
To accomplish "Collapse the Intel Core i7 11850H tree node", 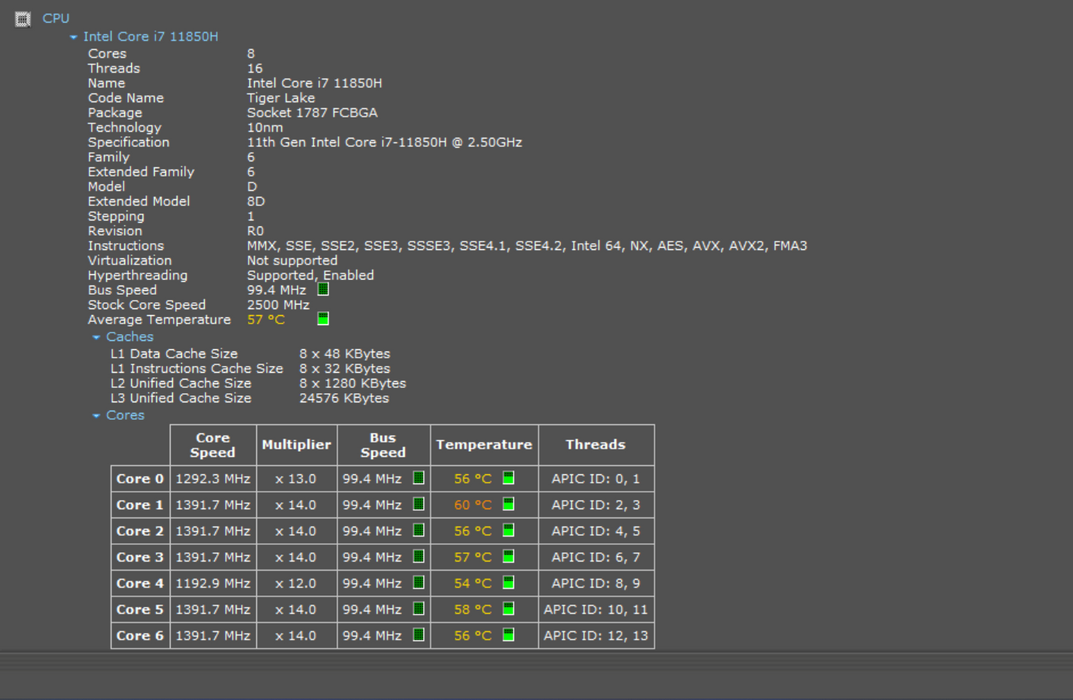I will (x=73, y=37).
